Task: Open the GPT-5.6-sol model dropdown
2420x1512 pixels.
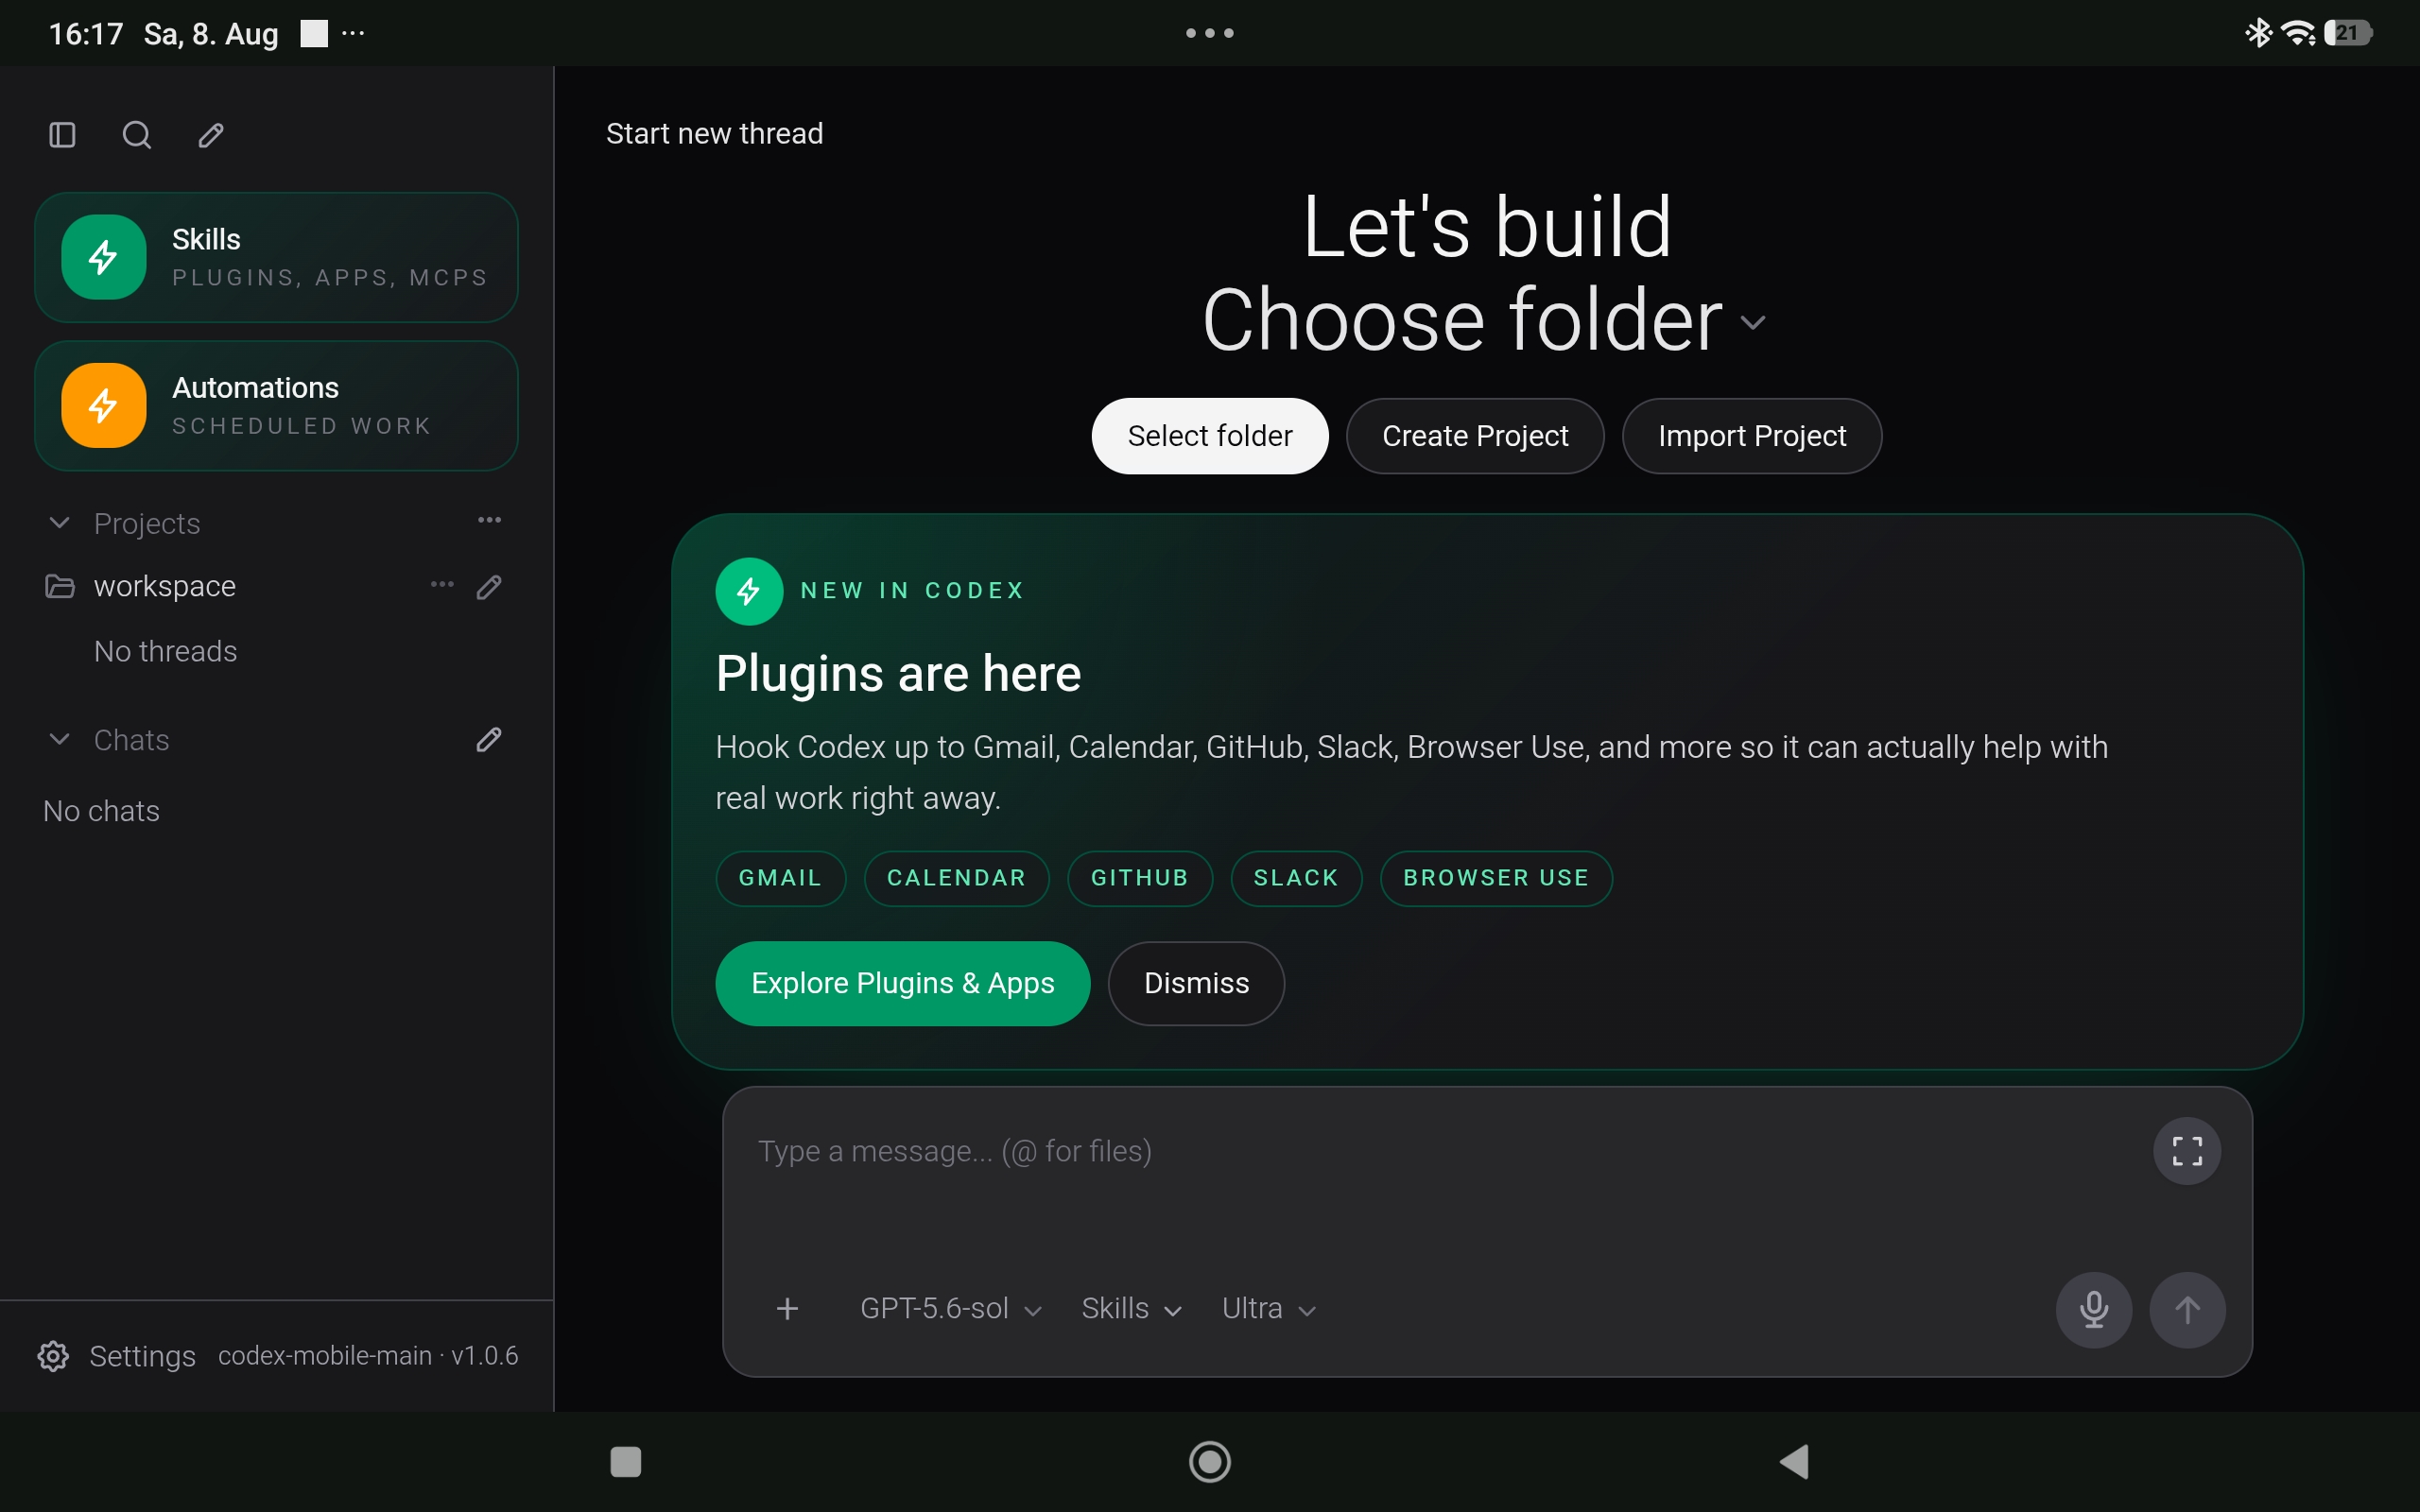Action: tap(951, 1308)
